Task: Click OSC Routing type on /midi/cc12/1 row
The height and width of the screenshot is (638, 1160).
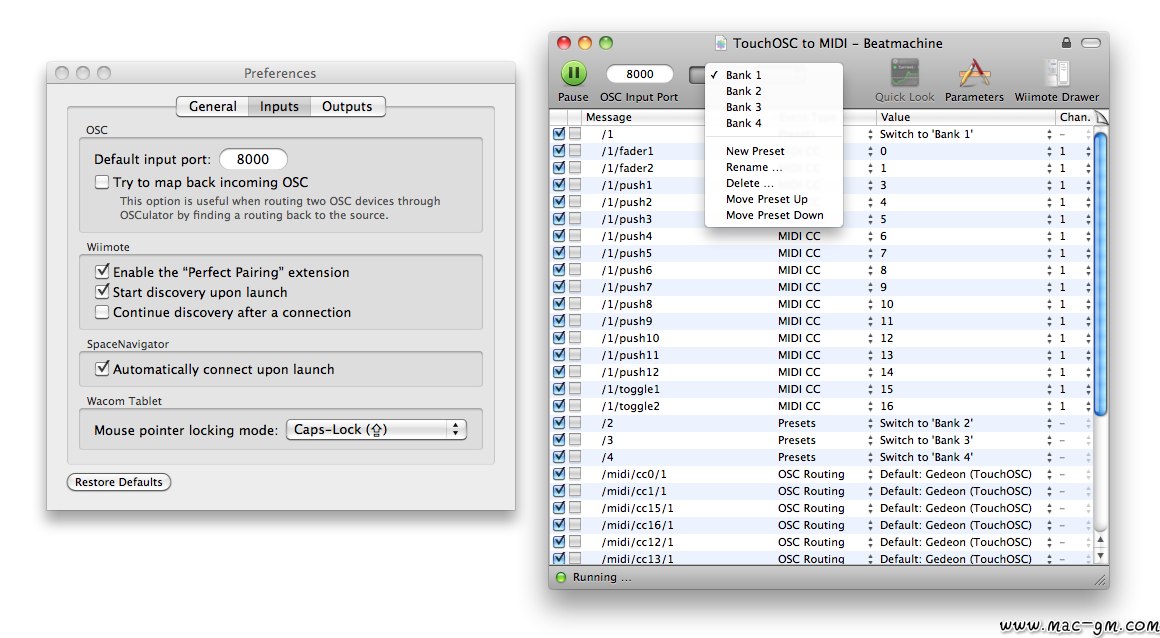Action: 811,543
